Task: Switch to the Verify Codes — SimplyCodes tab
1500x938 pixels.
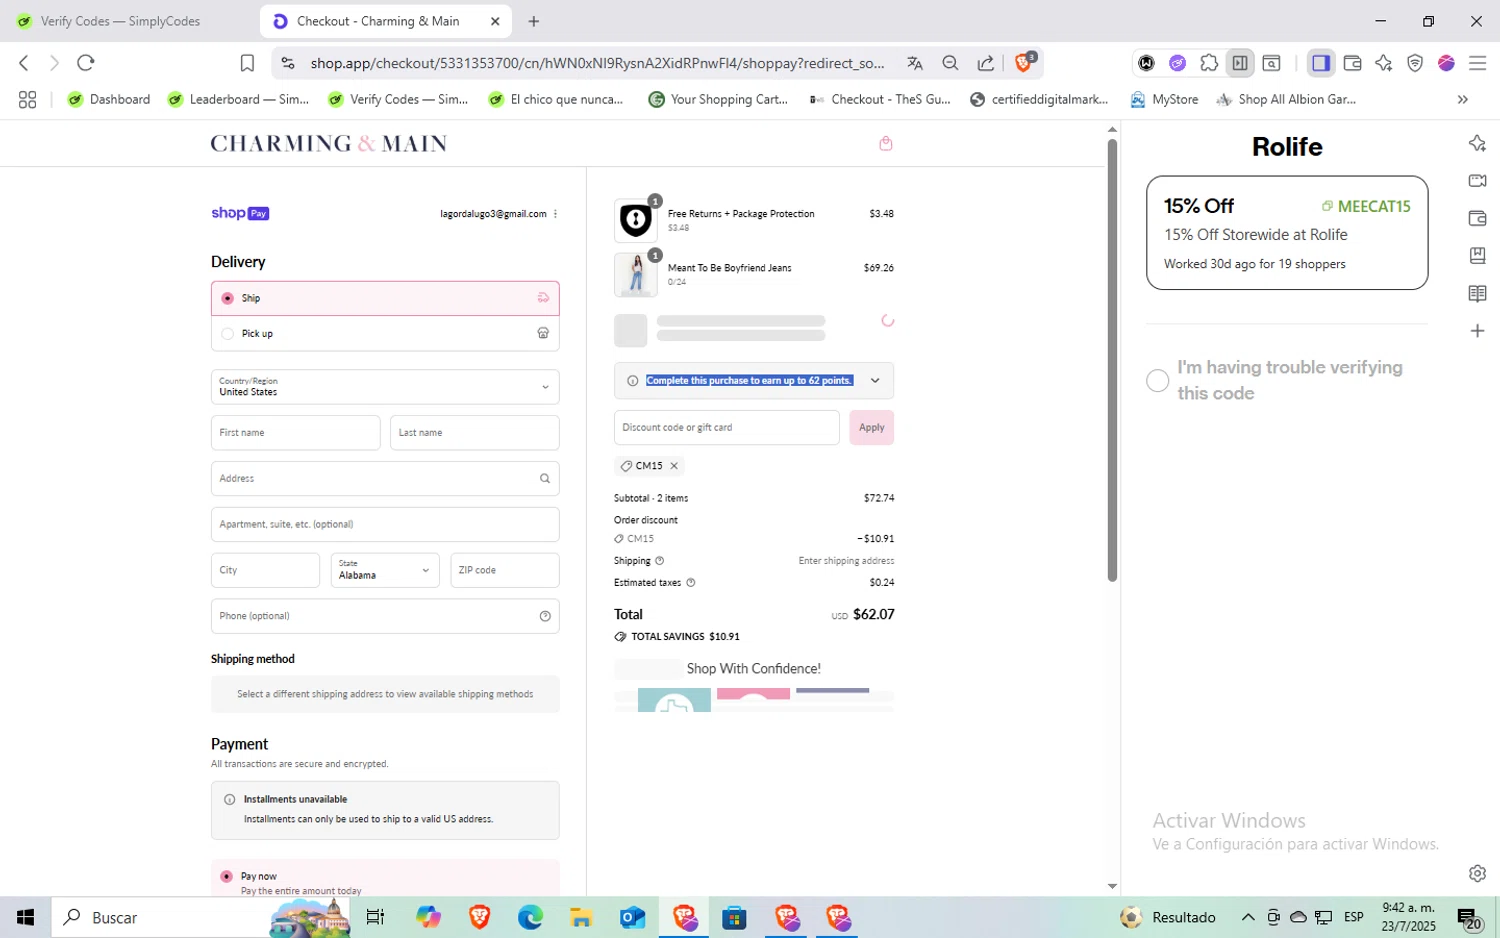Action: pos(121,21)
